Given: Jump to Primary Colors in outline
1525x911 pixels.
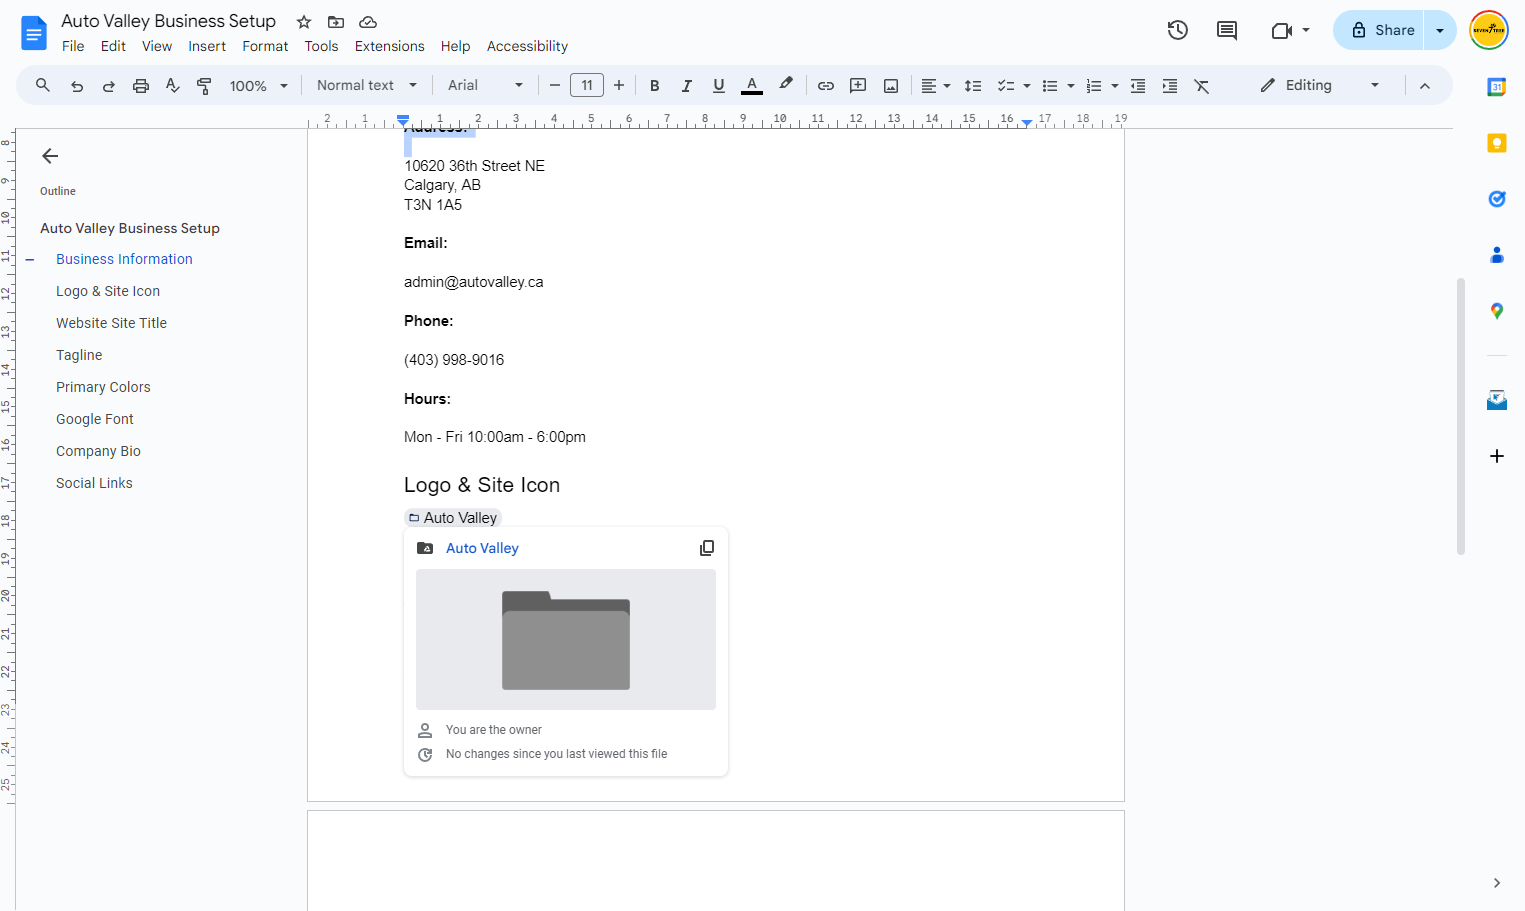Looking at the screenshot, I should click(x=103, y=387).
